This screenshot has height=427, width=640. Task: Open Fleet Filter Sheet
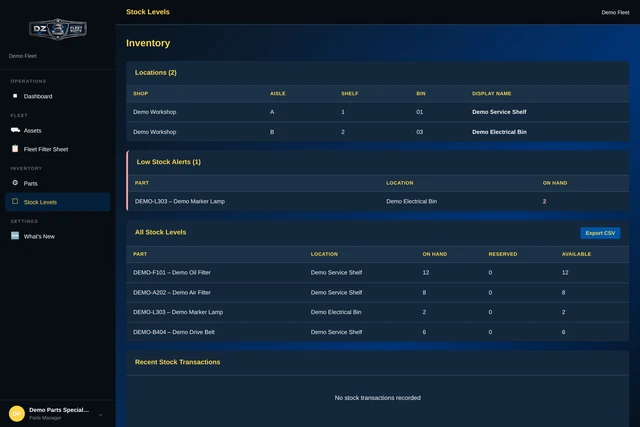[58, 149]
